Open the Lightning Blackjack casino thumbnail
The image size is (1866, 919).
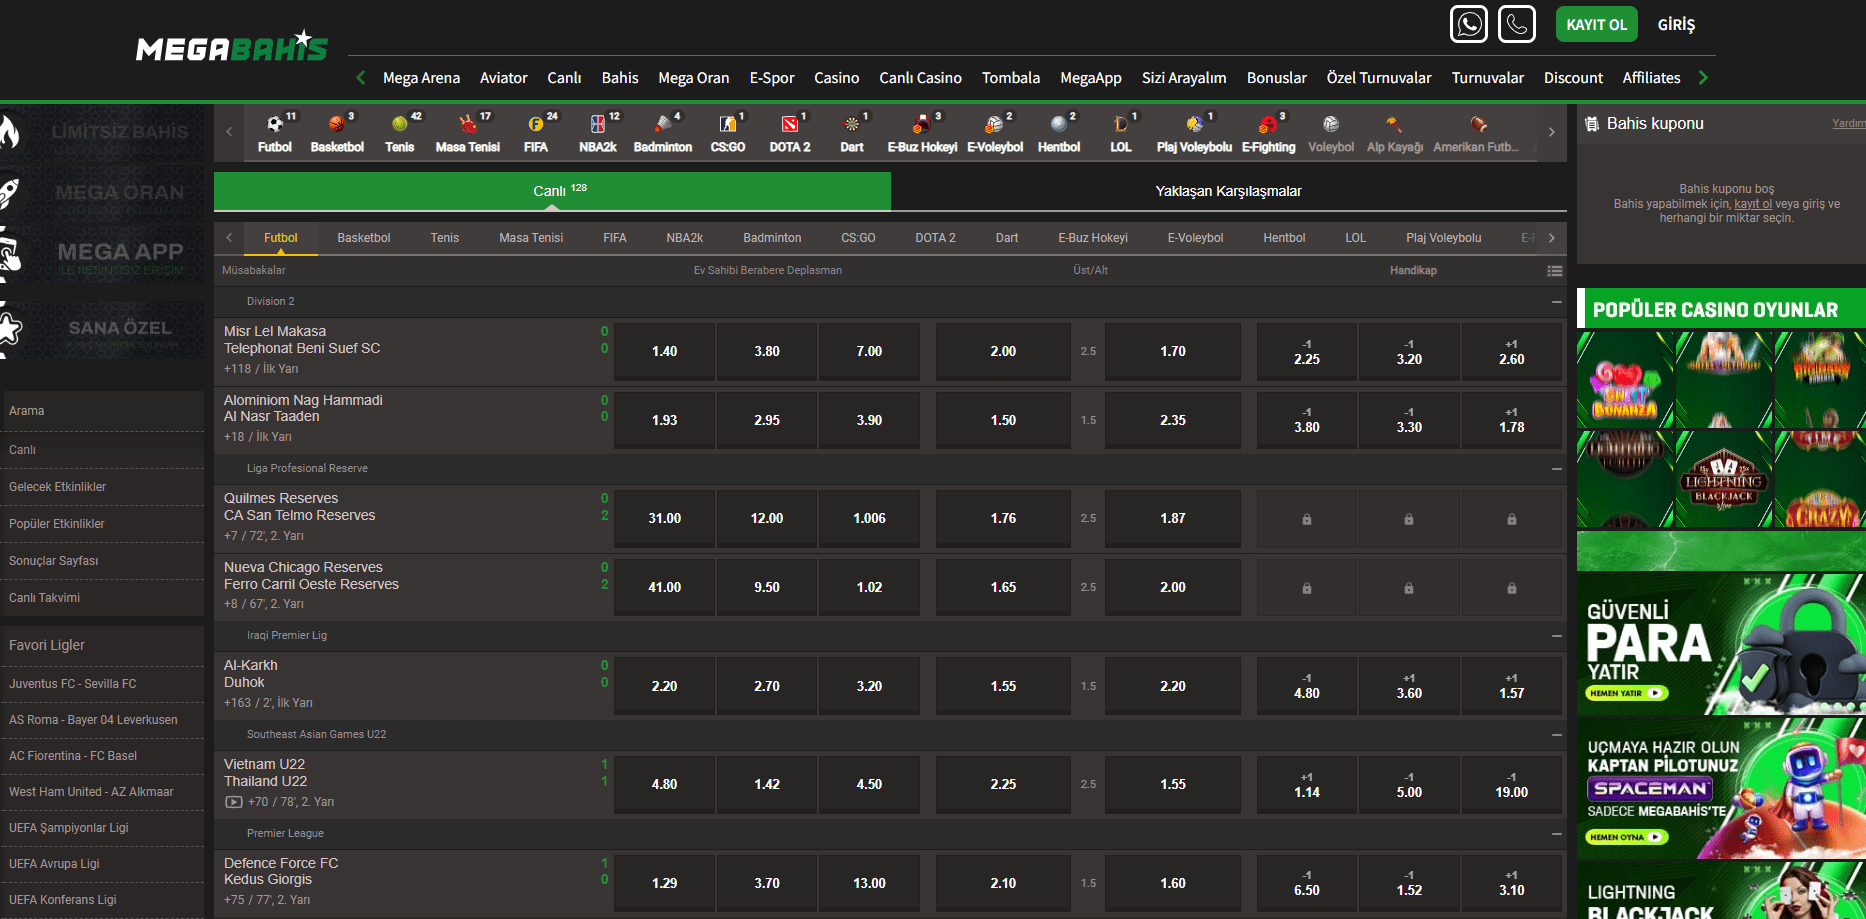tap(1724, 480)
